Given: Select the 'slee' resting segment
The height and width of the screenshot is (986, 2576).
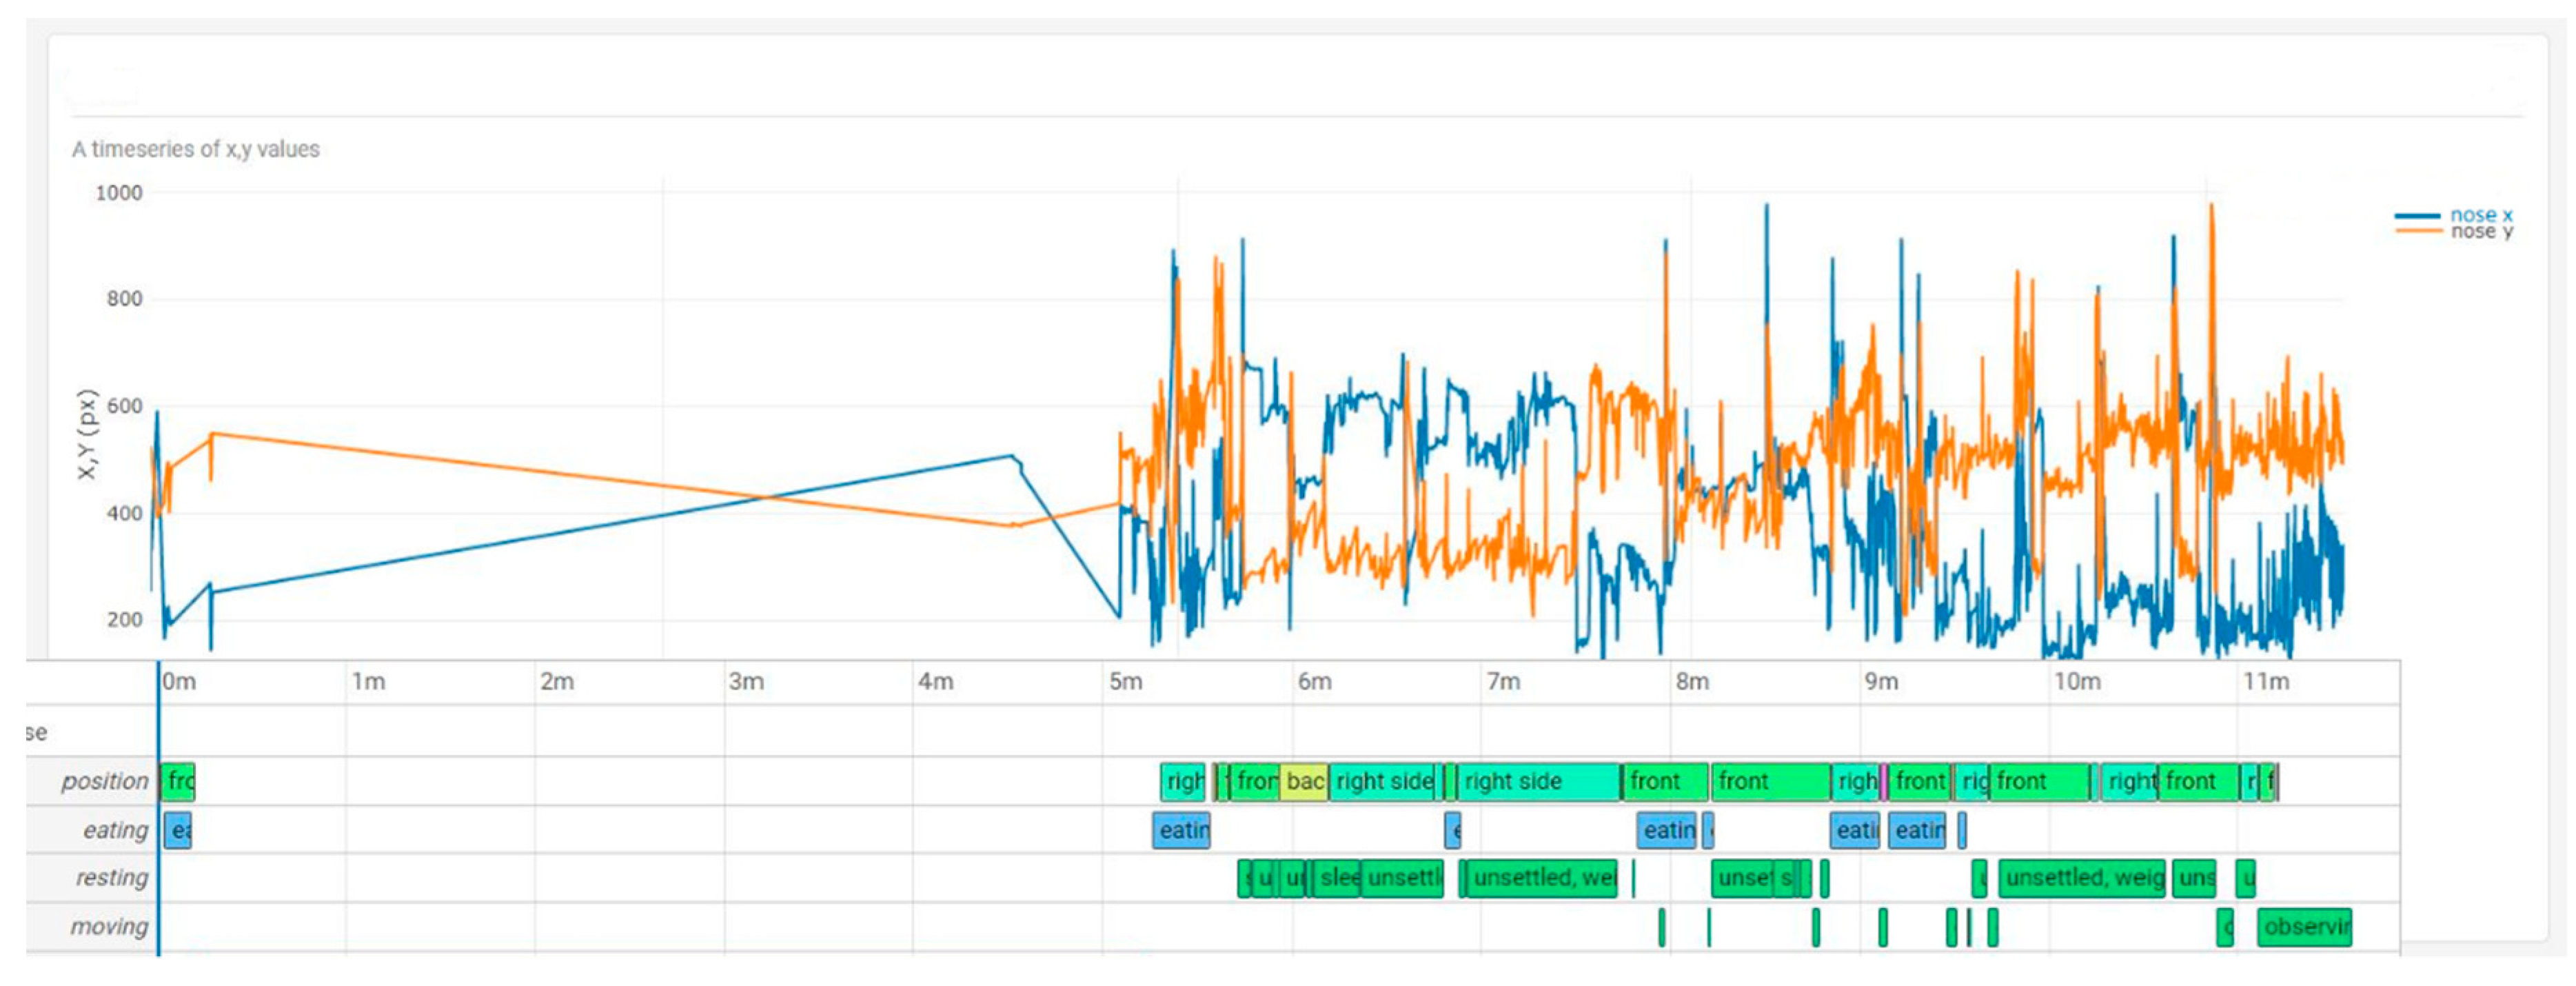Looking at the screenshot, I should click(1337, 878).
